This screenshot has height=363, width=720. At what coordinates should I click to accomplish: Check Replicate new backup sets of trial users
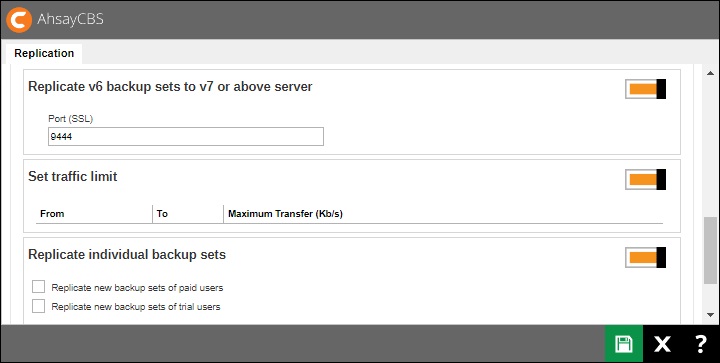point(39,306)
